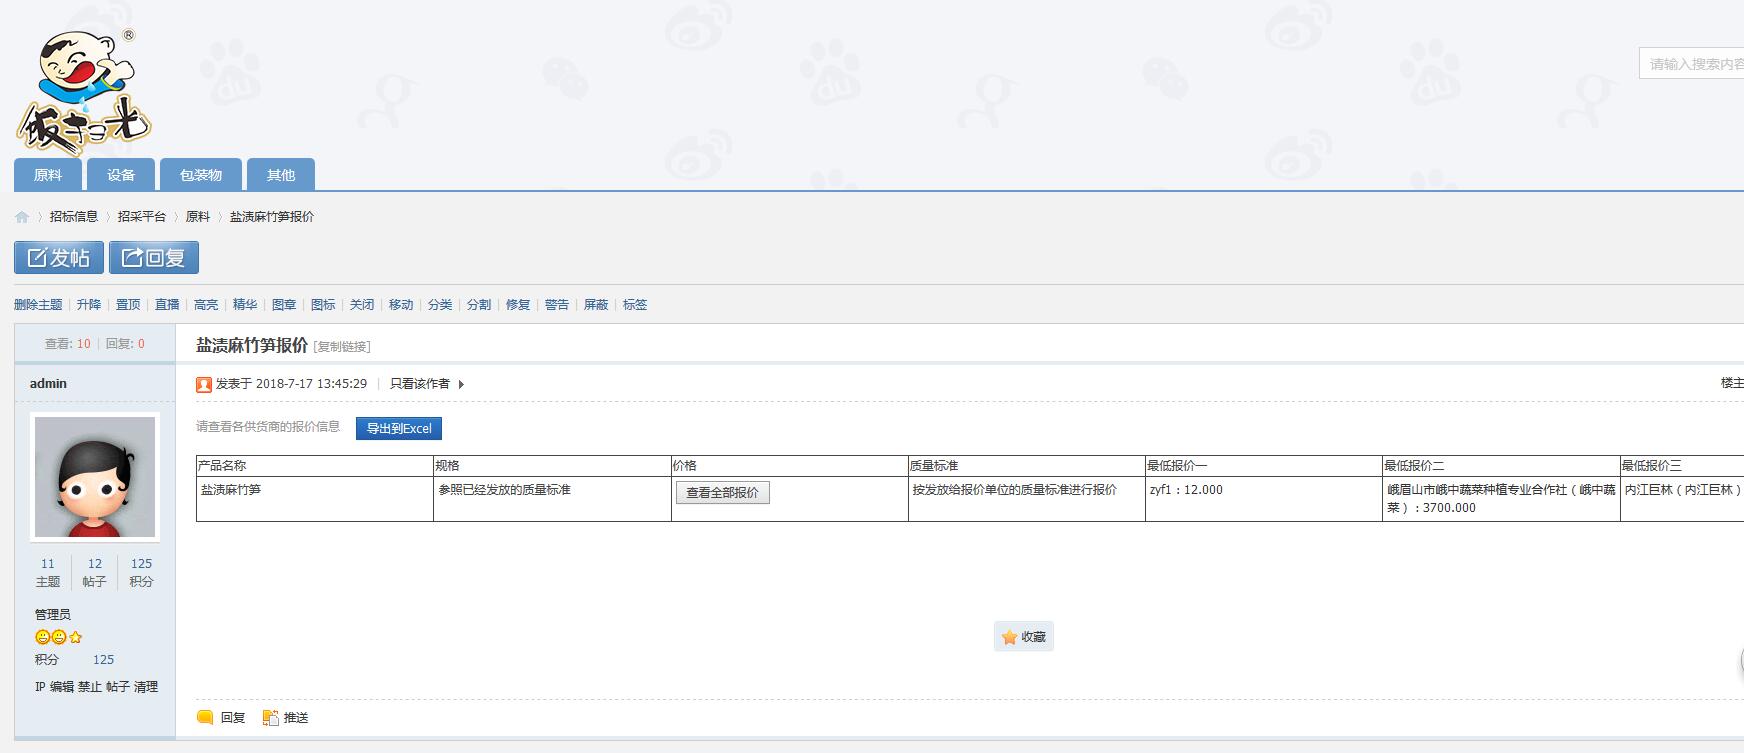
Task: Click the large 回复 reply button
Action: click(x=154, y=258)
